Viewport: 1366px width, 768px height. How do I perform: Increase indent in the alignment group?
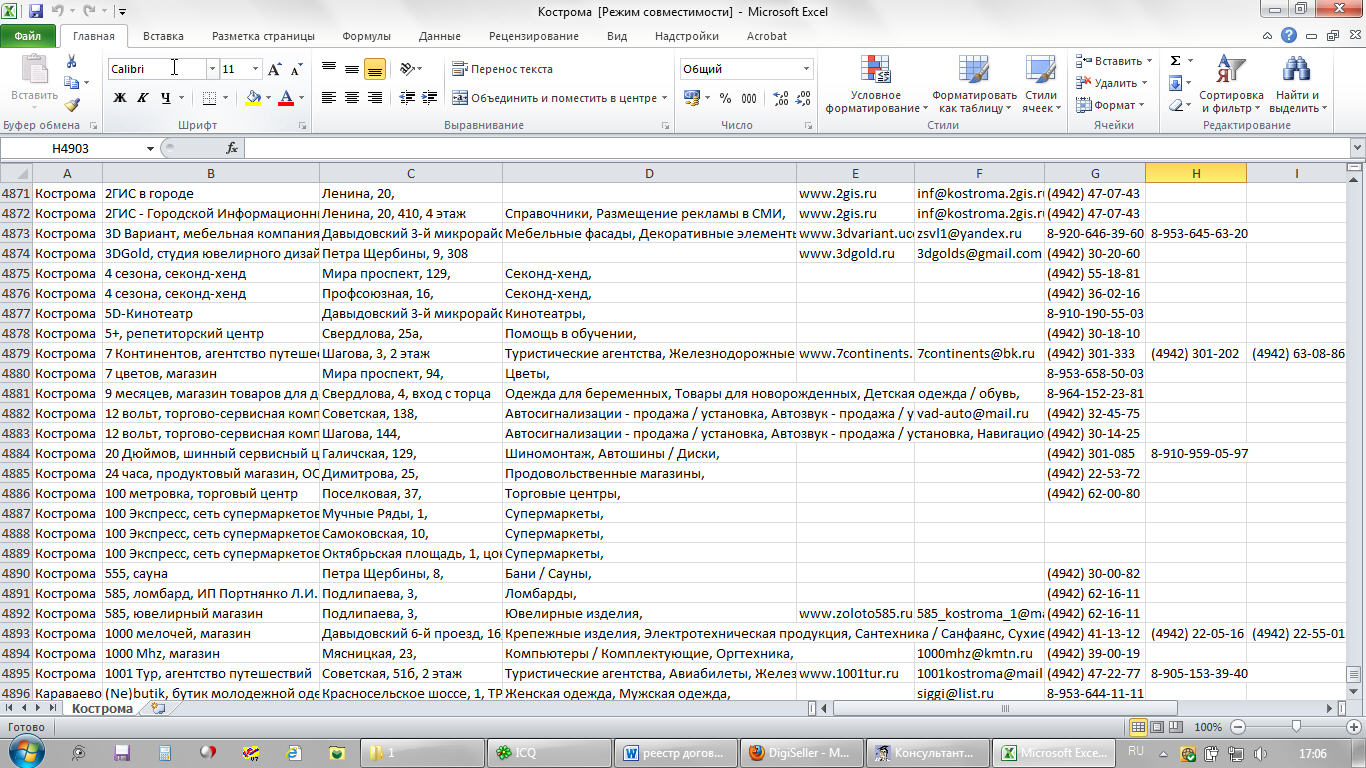point(430,98)
